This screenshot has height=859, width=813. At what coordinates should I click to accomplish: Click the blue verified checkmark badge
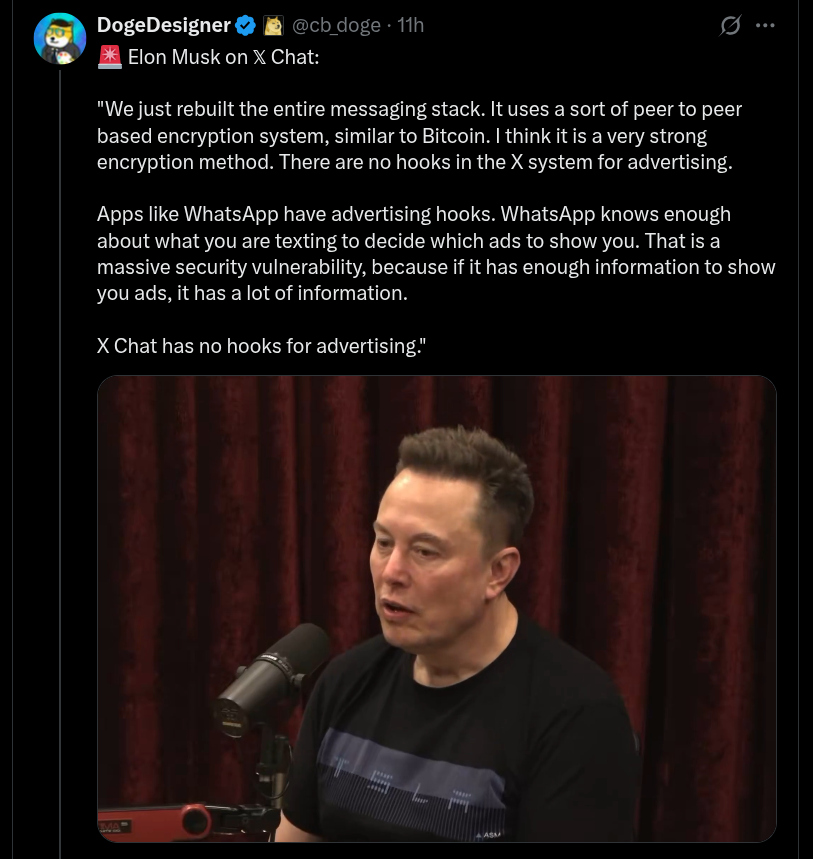[x=245, y=26]
